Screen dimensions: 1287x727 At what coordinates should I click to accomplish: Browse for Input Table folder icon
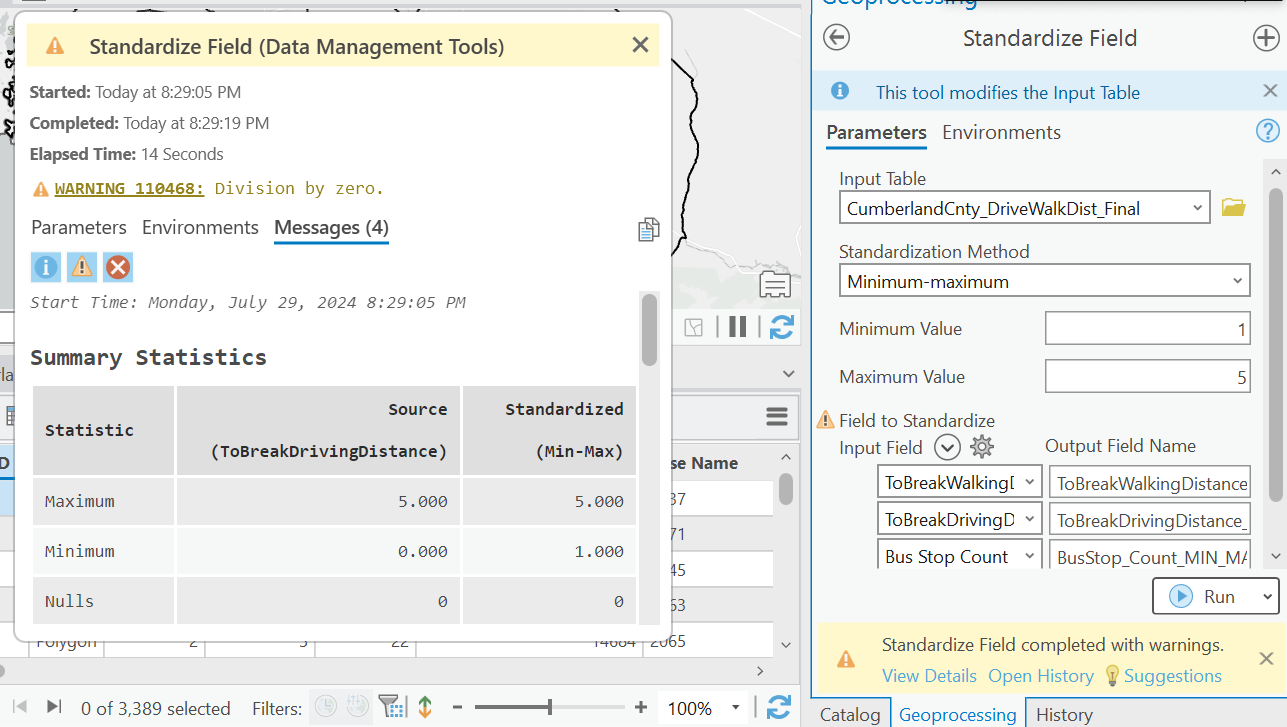(x=1233, y=208)
